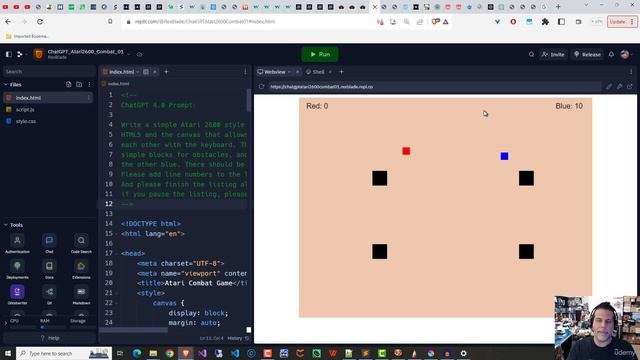Viewport: 640px width, 360px height.
Task: Click the Search field in the sidebar
Action: point(49,71)
